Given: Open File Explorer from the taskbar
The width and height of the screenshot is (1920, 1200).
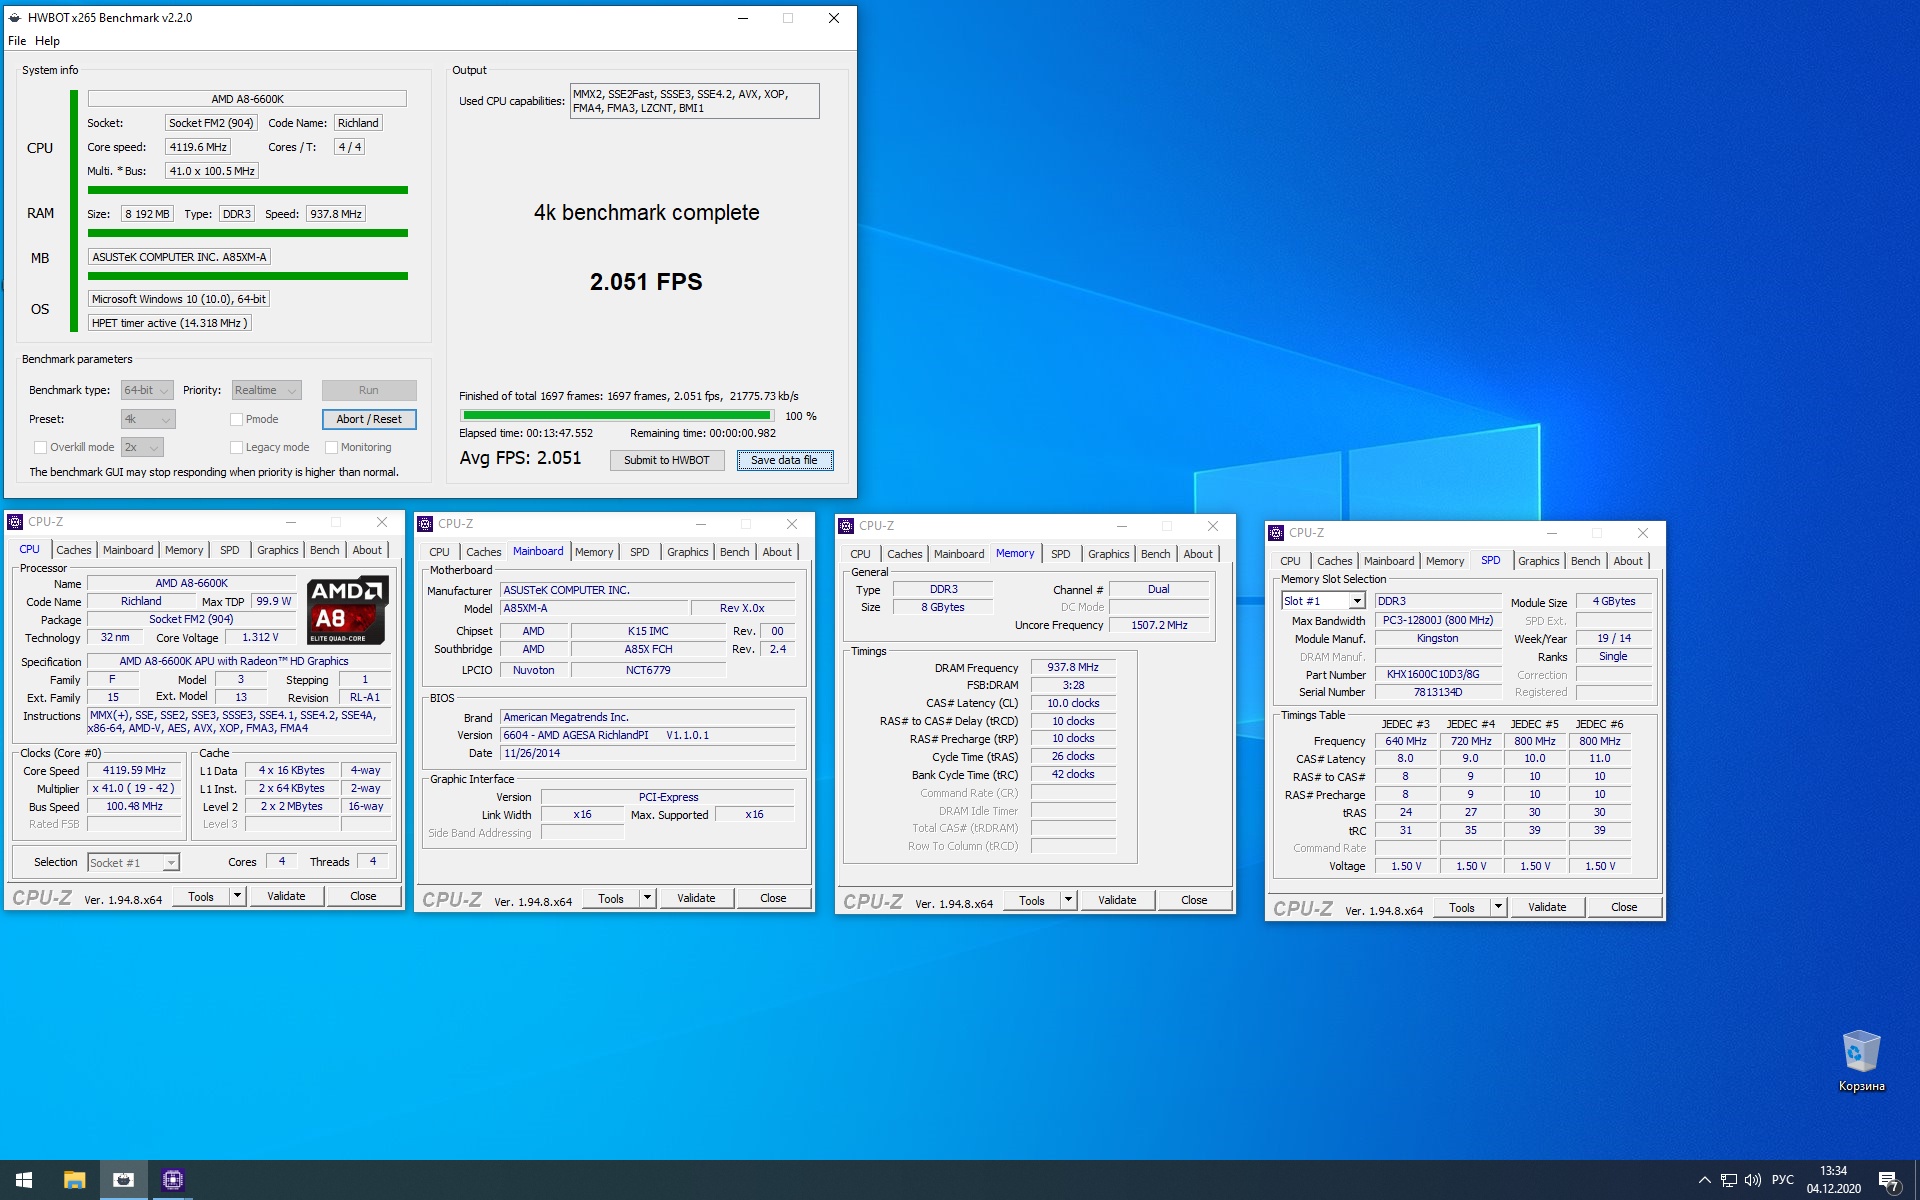Looking at the screenshot, I should 74,1180.
